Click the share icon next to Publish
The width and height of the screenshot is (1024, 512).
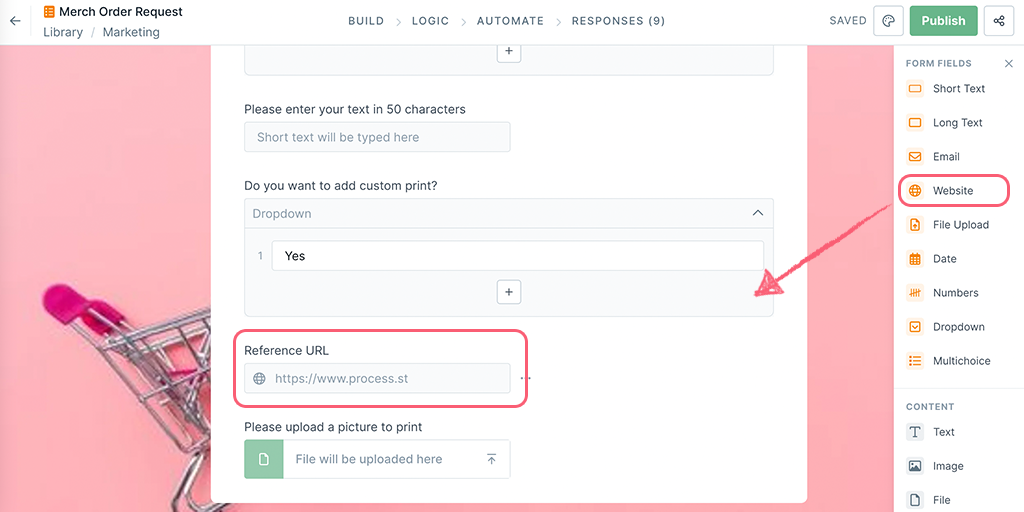[999, 21]
